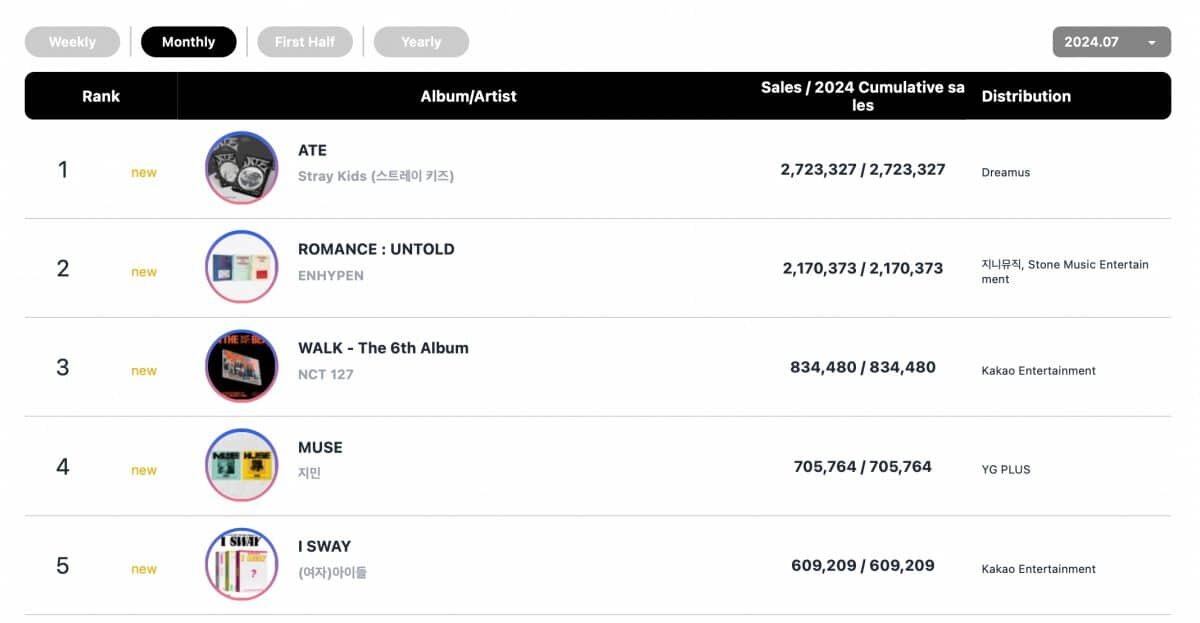This screenshot has width=1200, height=623.
Task: Click the I SWAY album title
Action: pos(324,546)
